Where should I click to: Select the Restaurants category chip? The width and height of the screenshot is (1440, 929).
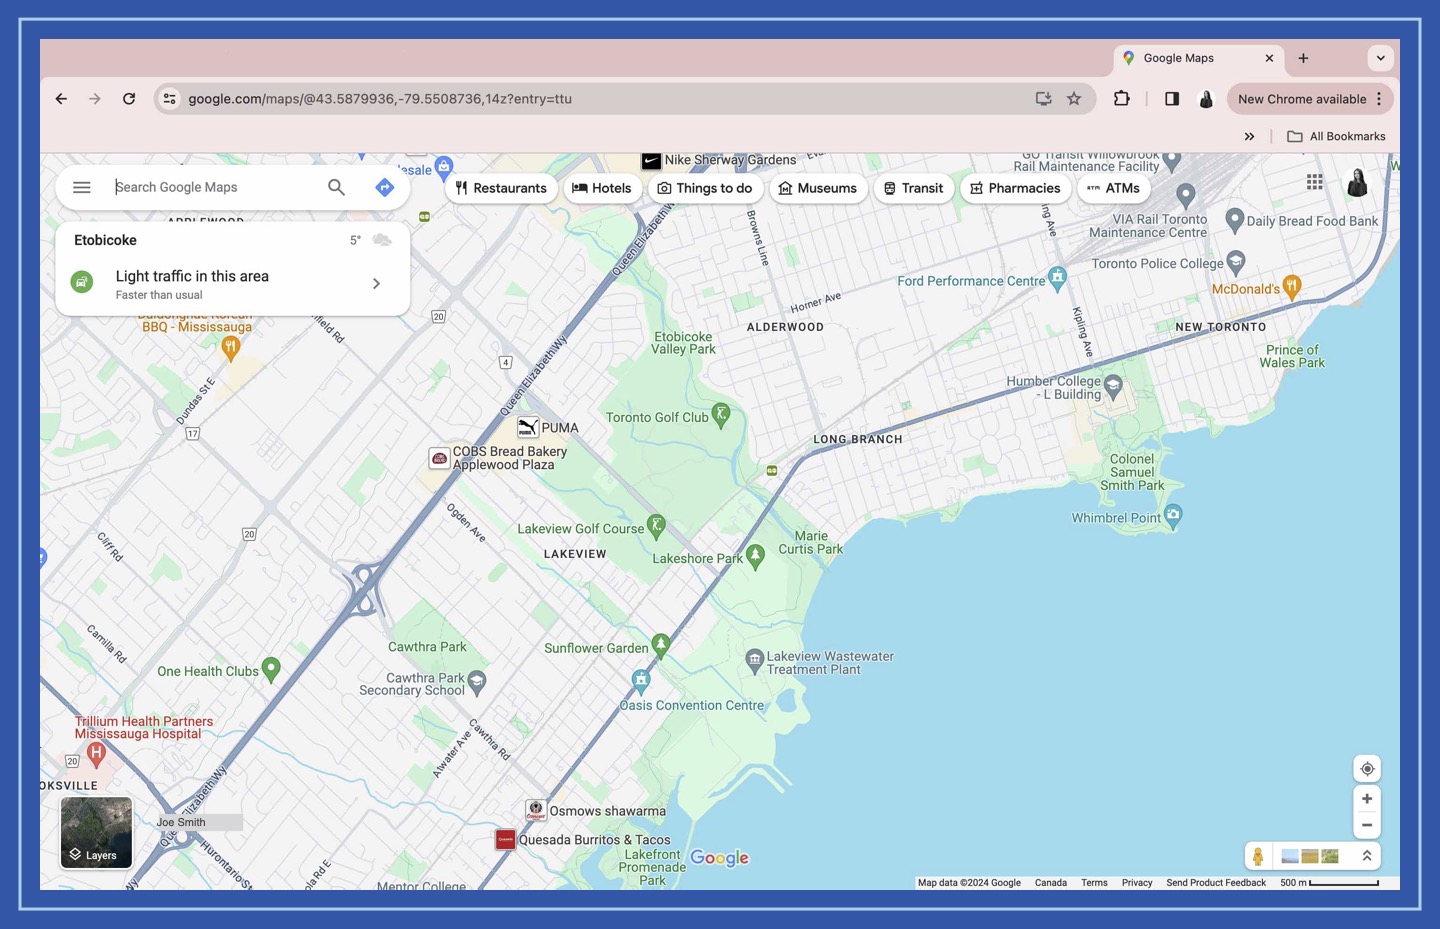coord(501,188)
